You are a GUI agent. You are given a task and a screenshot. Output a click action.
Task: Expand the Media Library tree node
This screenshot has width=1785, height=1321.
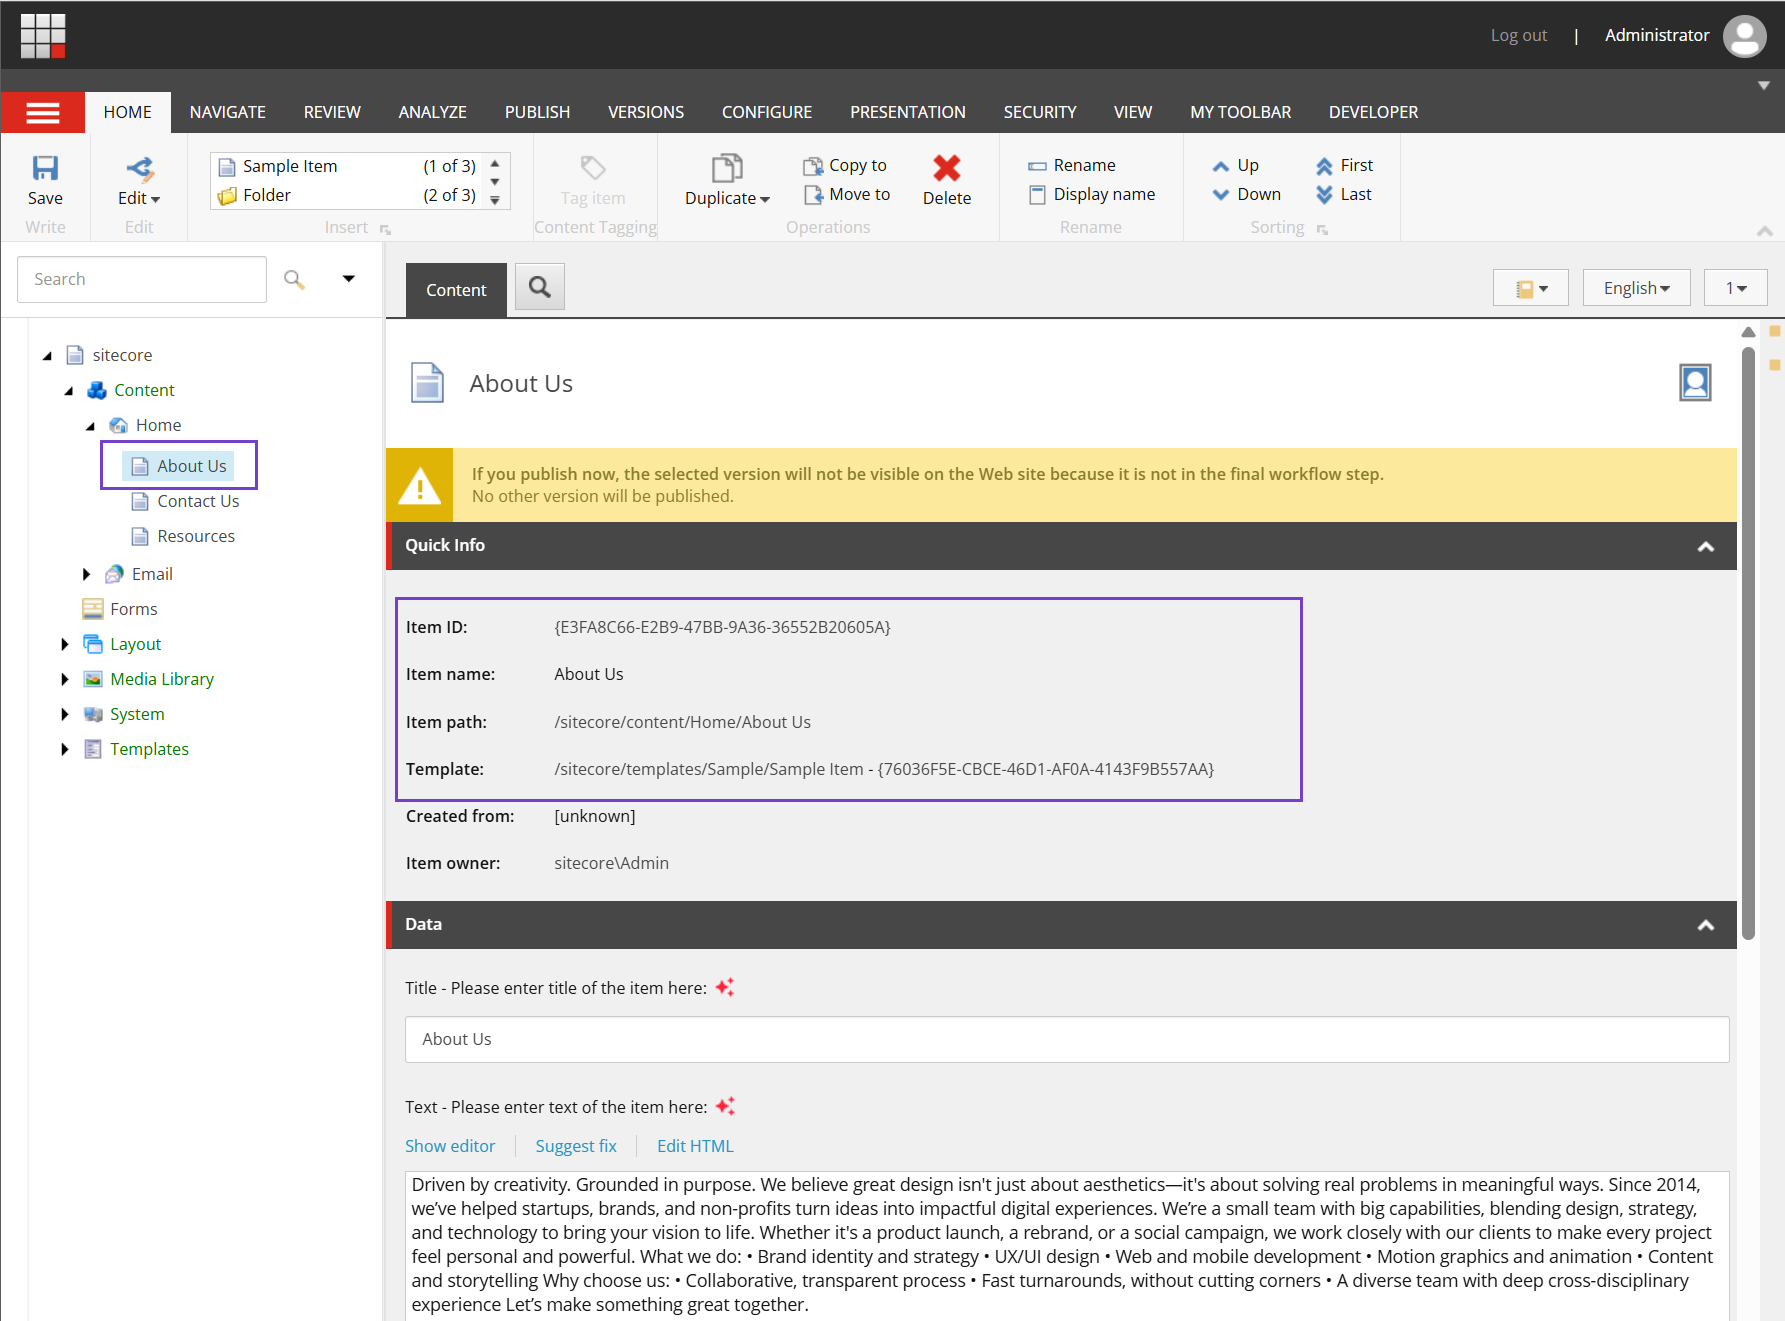click(x=65, y=679)
